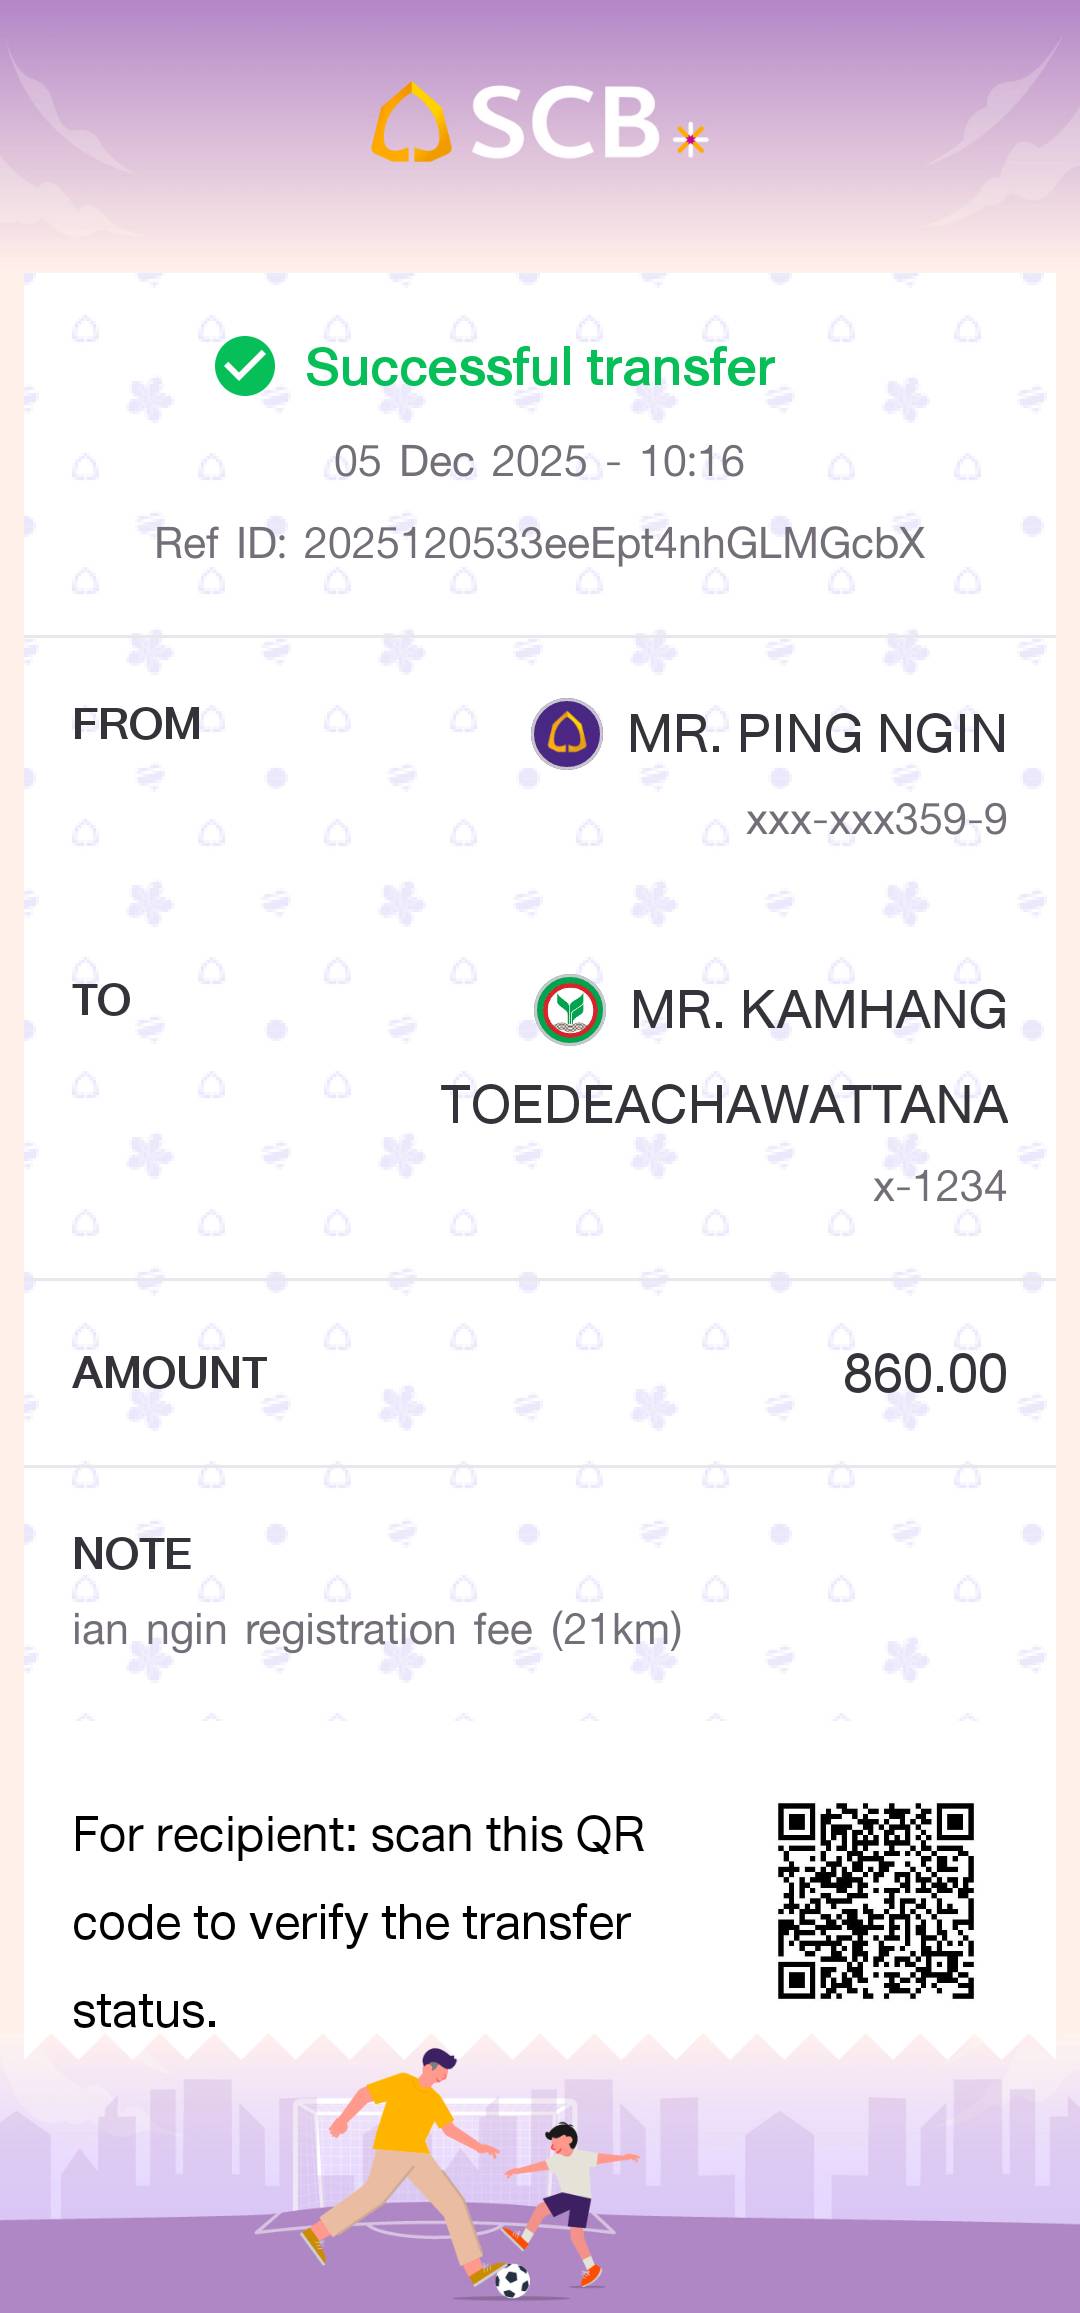Screen dimensions: 1080x2313
Task: Click sender name MR. PING NGIN
Action: pyautogui.click(x=817, y=734)
